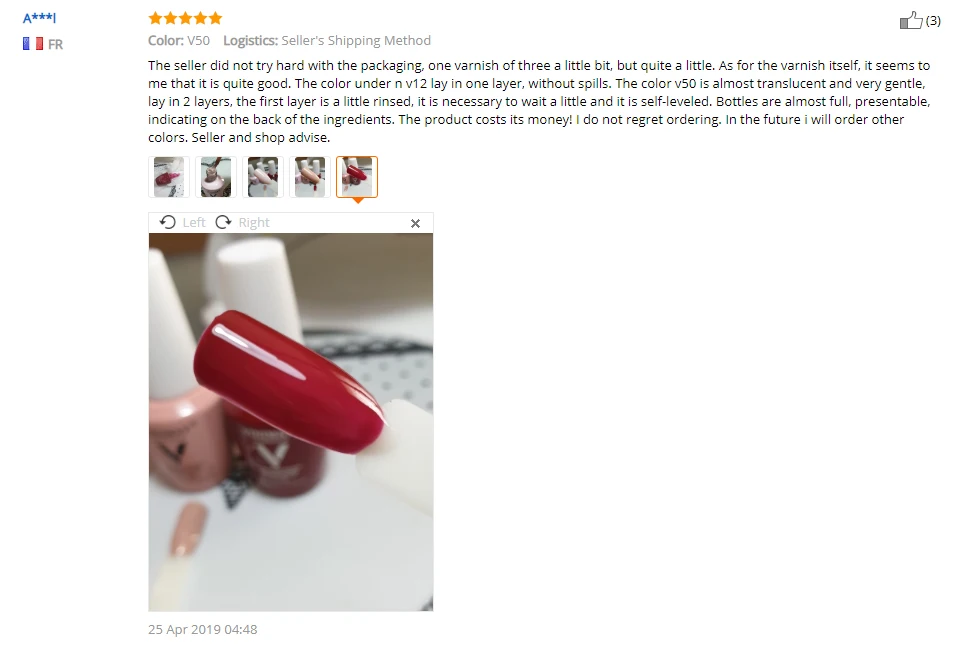
Task: Click the FR country code text
Action: (55, 44)
